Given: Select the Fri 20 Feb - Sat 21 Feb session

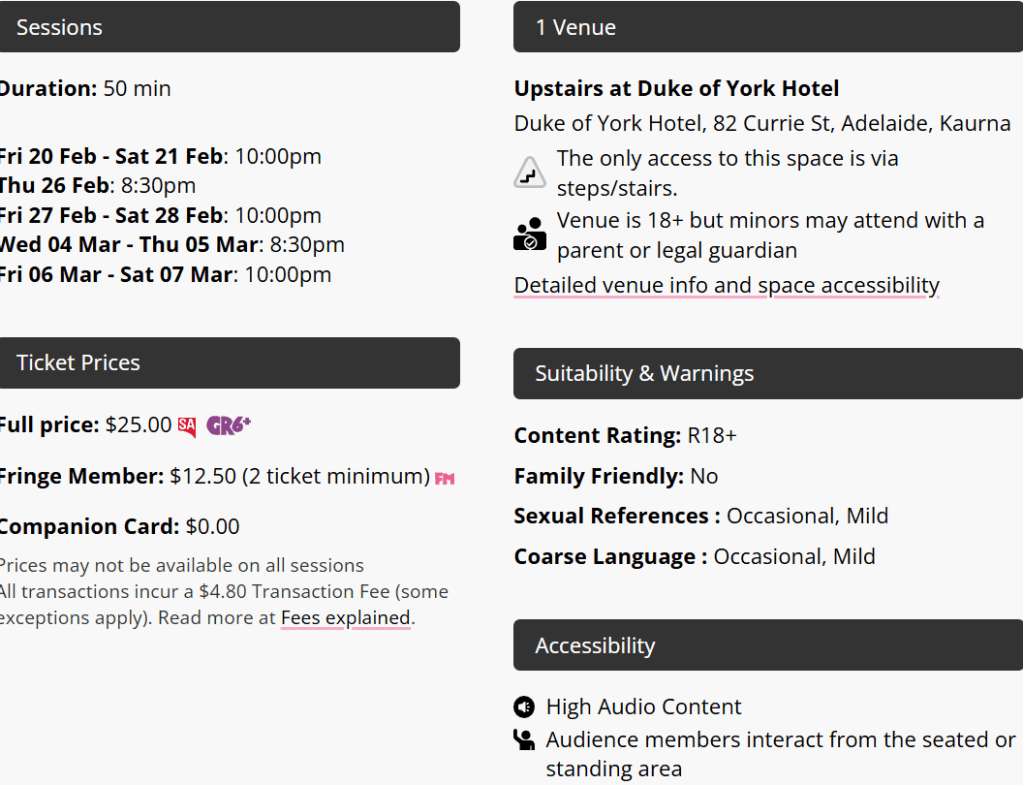Looking at the screenshot, I should (x=160, y=157).
